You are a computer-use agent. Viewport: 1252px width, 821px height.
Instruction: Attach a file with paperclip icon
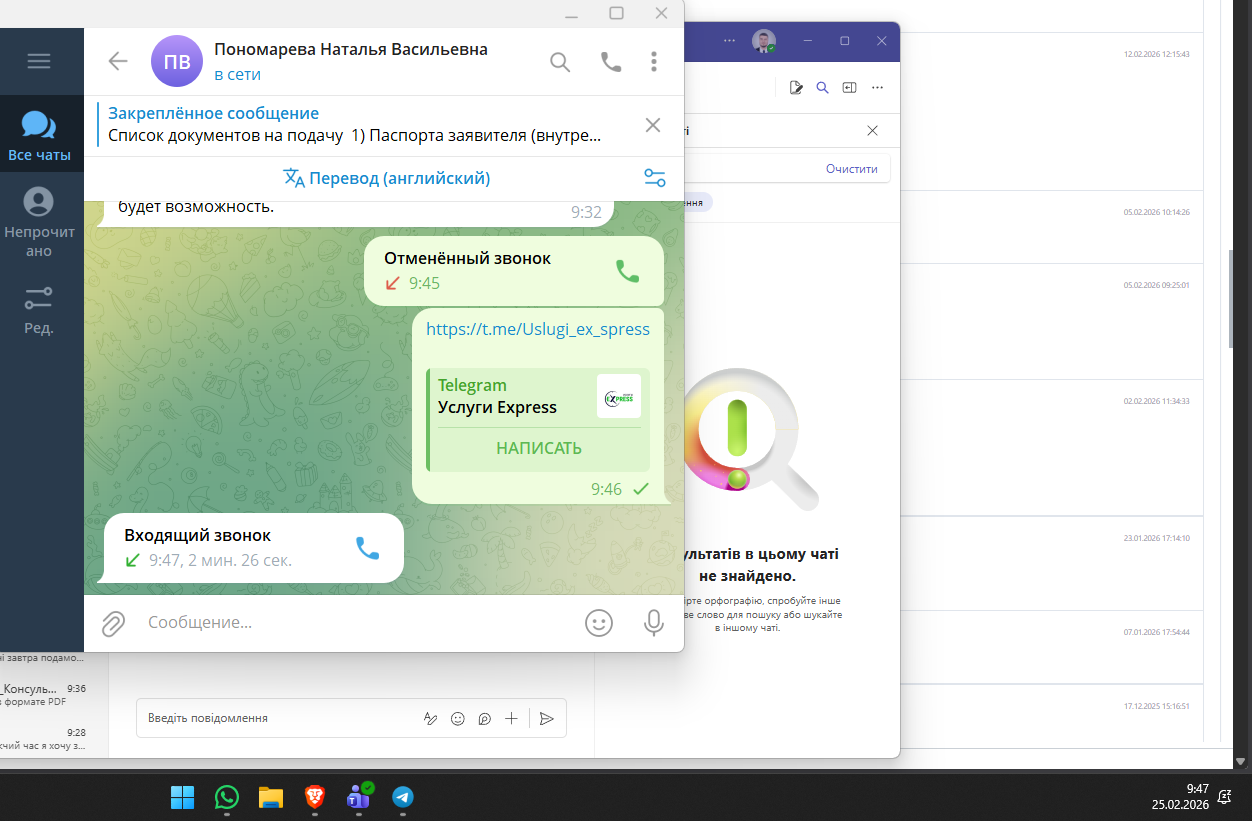pos(114,623)
